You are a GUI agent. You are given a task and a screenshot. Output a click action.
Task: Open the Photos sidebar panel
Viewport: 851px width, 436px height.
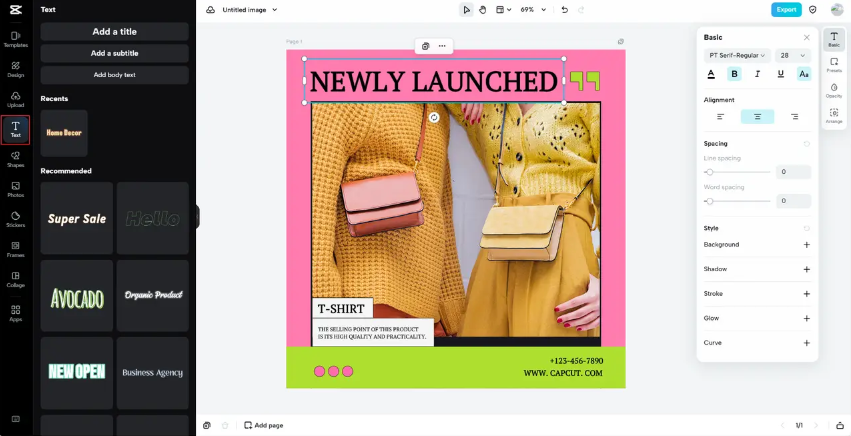point(16,189)
